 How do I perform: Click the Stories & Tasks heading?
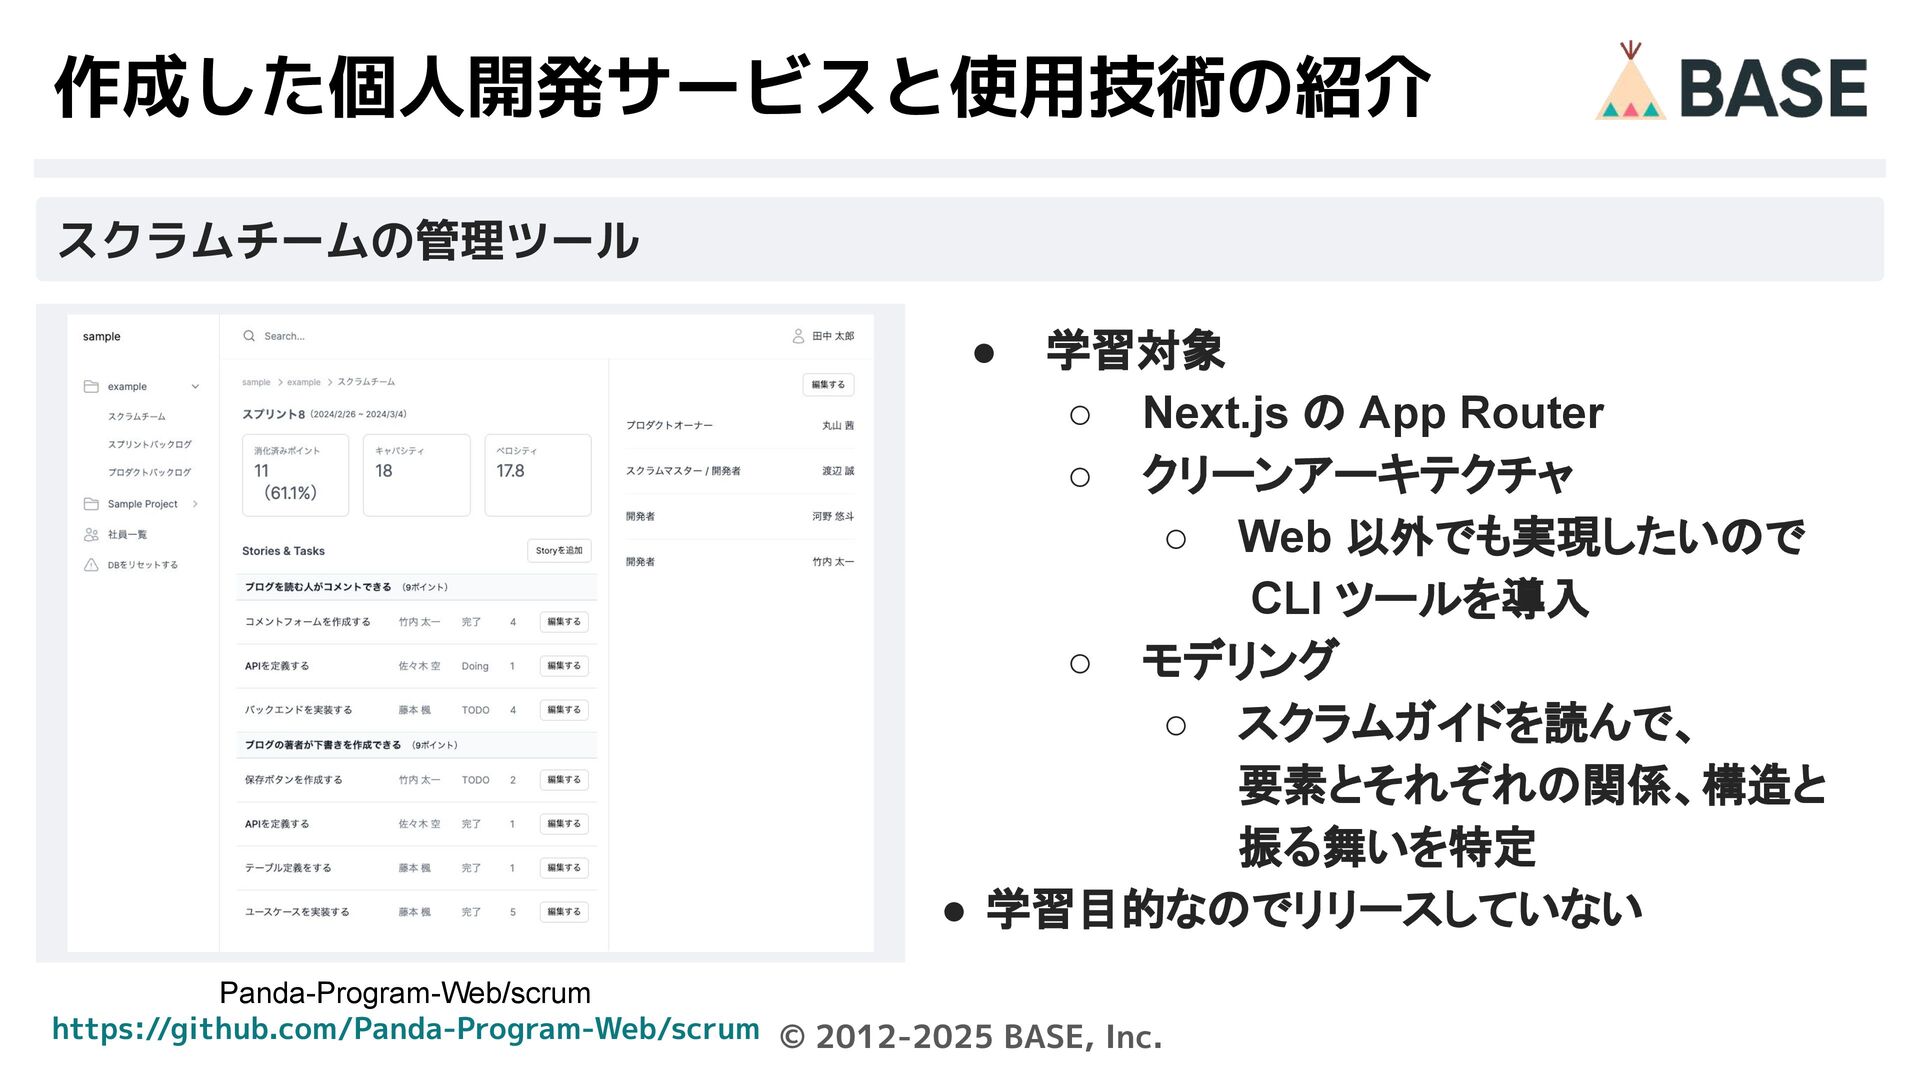(x=283, y=551)
